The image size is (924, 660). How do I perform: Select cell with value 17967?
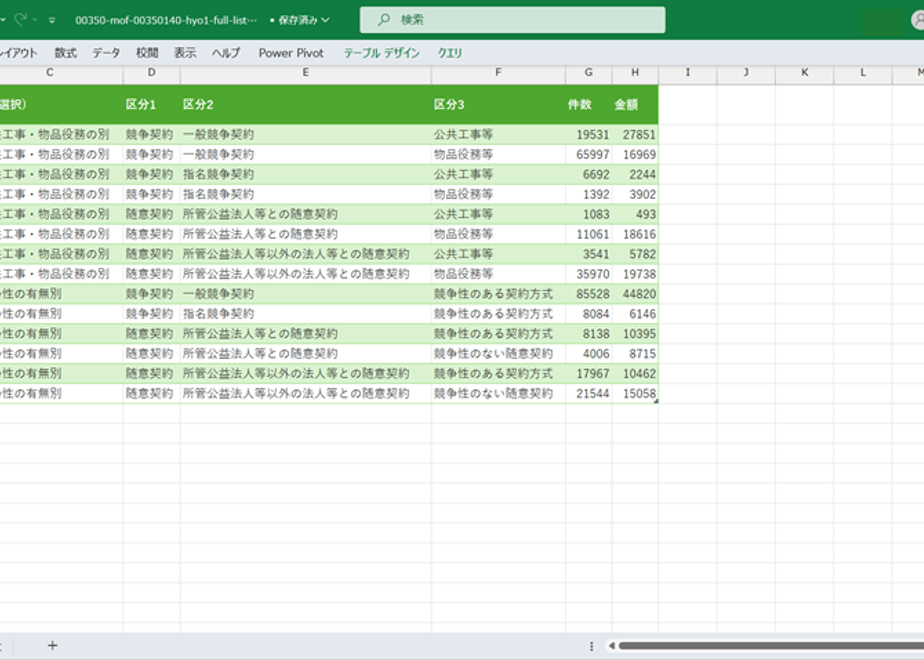(x=588, y=374)
